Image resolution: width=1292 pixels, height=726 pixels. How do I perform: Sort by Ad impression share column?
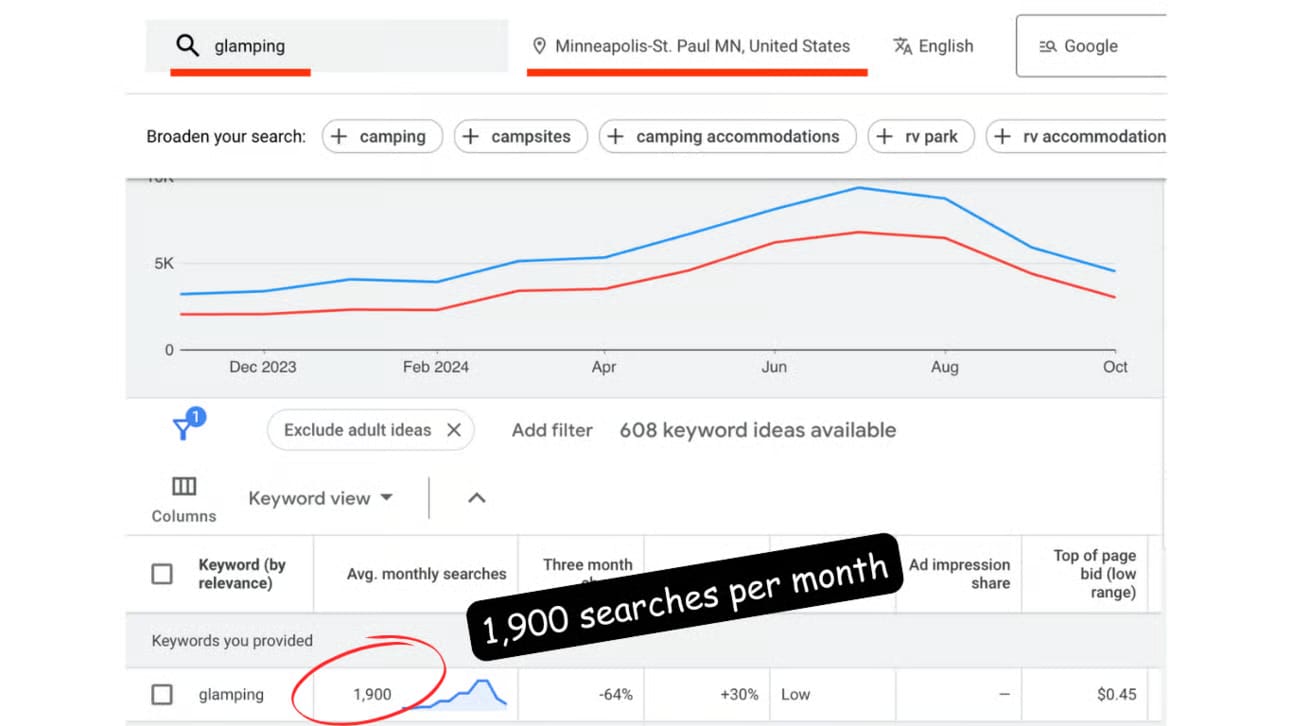959,574
